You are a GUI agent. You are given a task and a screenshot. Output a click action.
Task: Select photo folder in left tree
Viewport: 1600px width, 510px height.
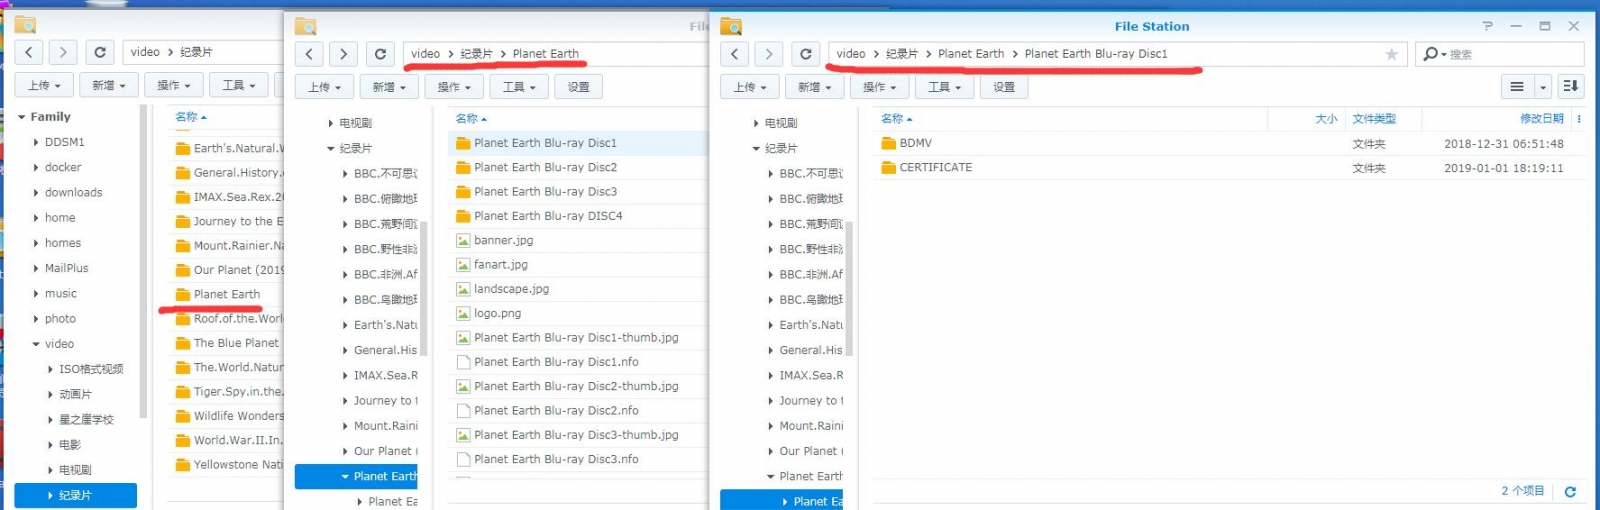pyautogui.click(x=60, y=319)
